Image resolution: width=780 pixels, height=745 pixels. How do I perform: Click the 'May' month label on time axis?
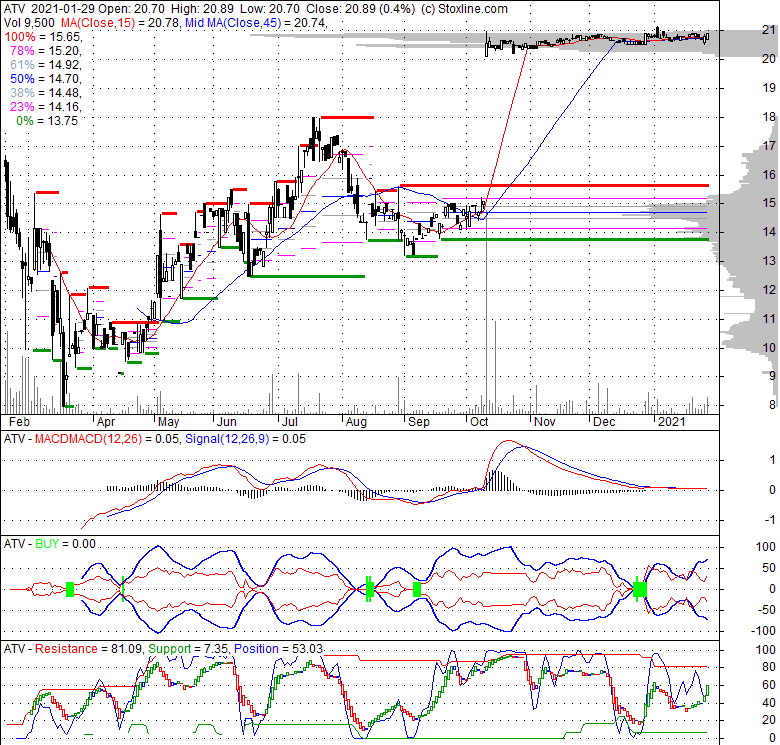tap(168, 422)
